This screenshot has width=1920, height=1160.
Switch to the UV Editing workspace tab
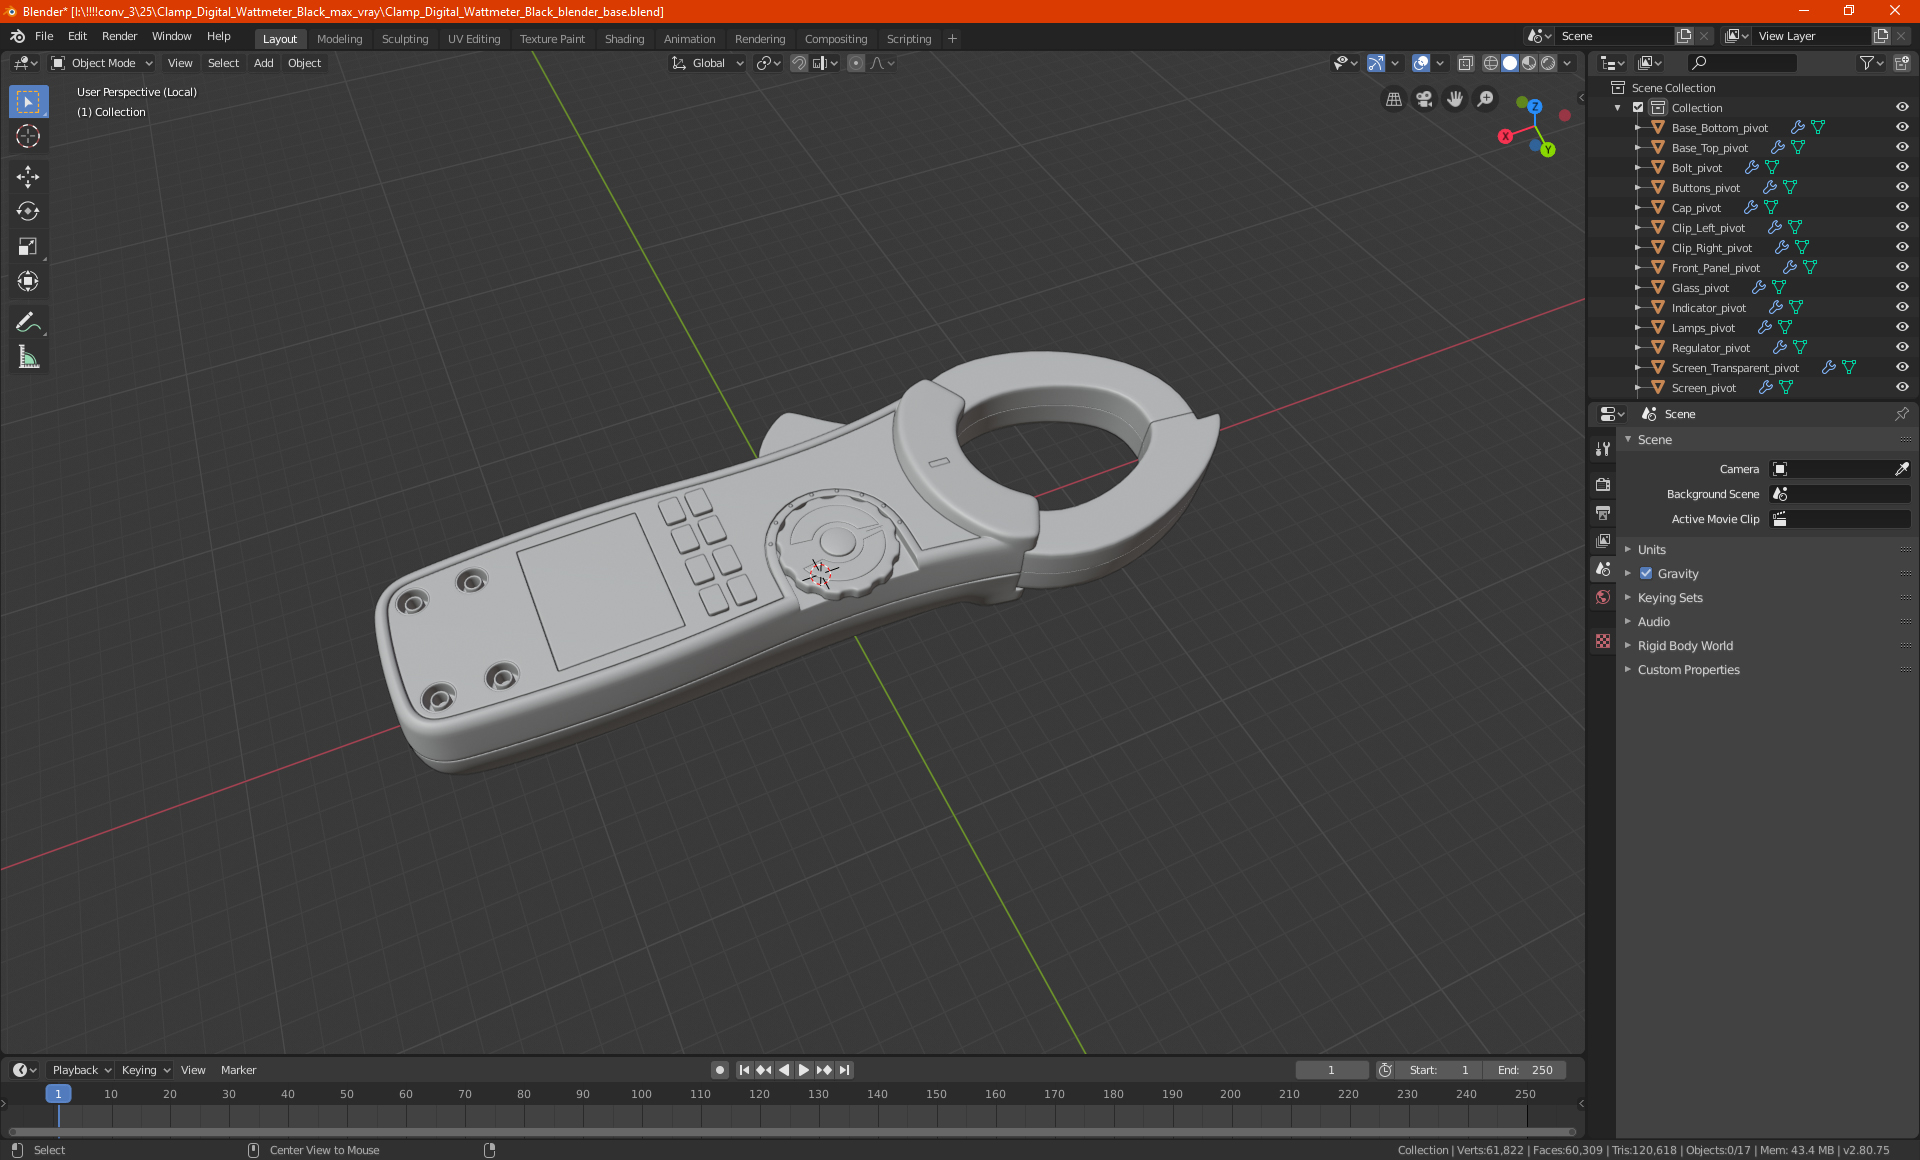tap(474, 39)
